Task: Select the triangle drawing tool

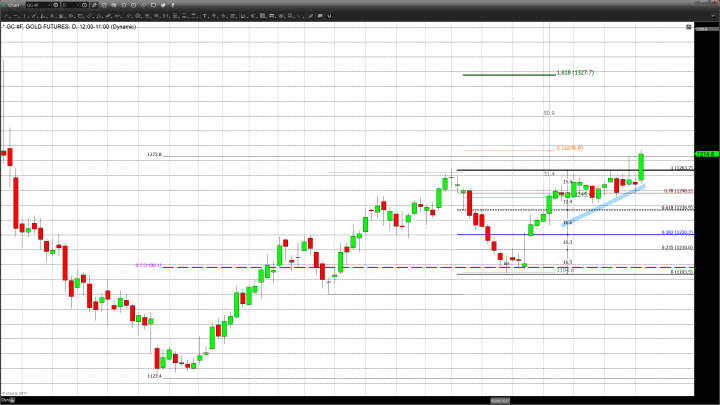Action: coord(99,16)
